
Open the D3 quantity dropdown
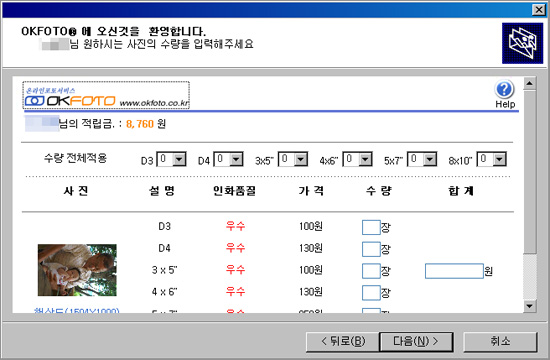[x=180, y=160]
